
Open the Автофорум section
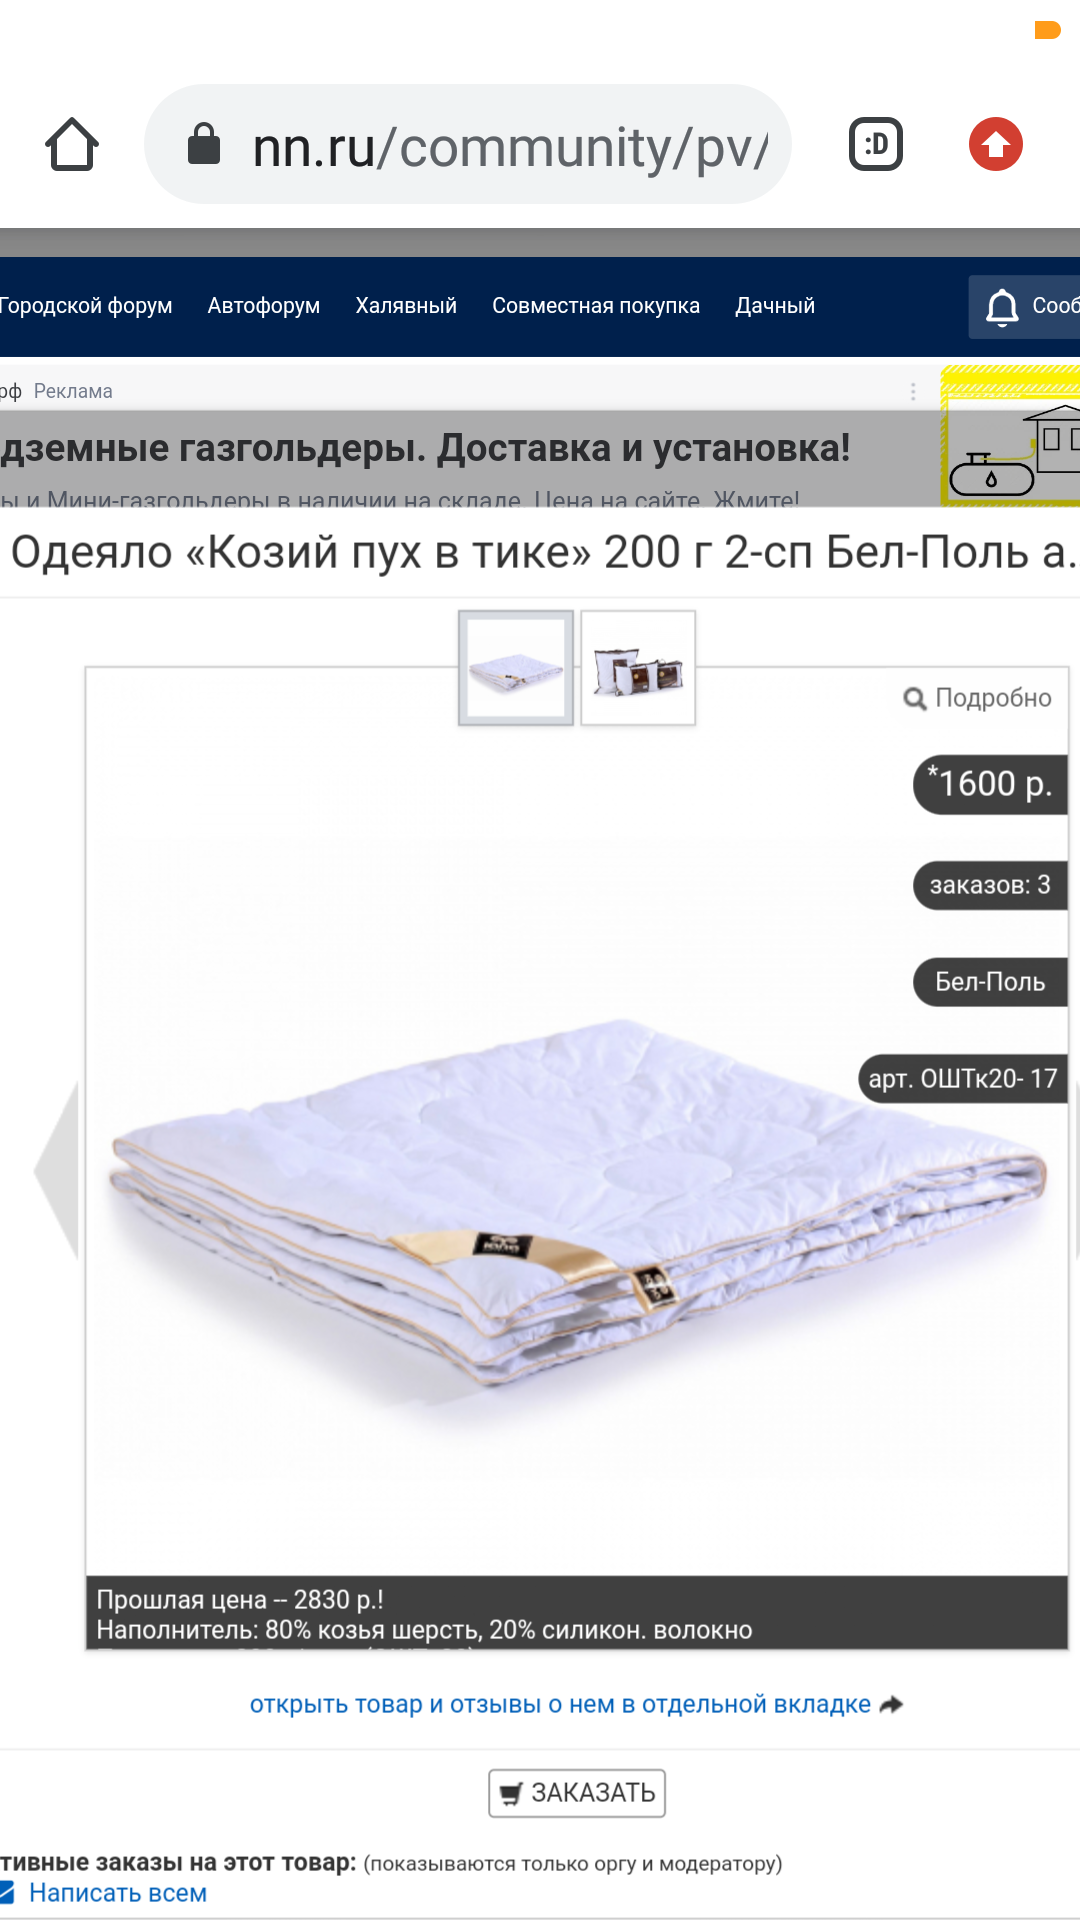pyautogui.click(x=264, y=306)
